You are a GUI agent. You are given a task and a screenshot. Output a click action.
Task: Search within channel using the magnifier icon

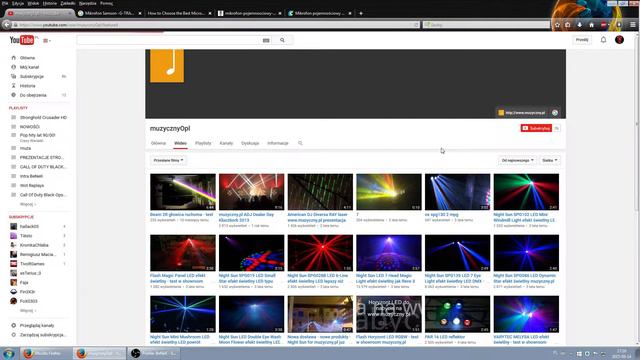[300, 143]
